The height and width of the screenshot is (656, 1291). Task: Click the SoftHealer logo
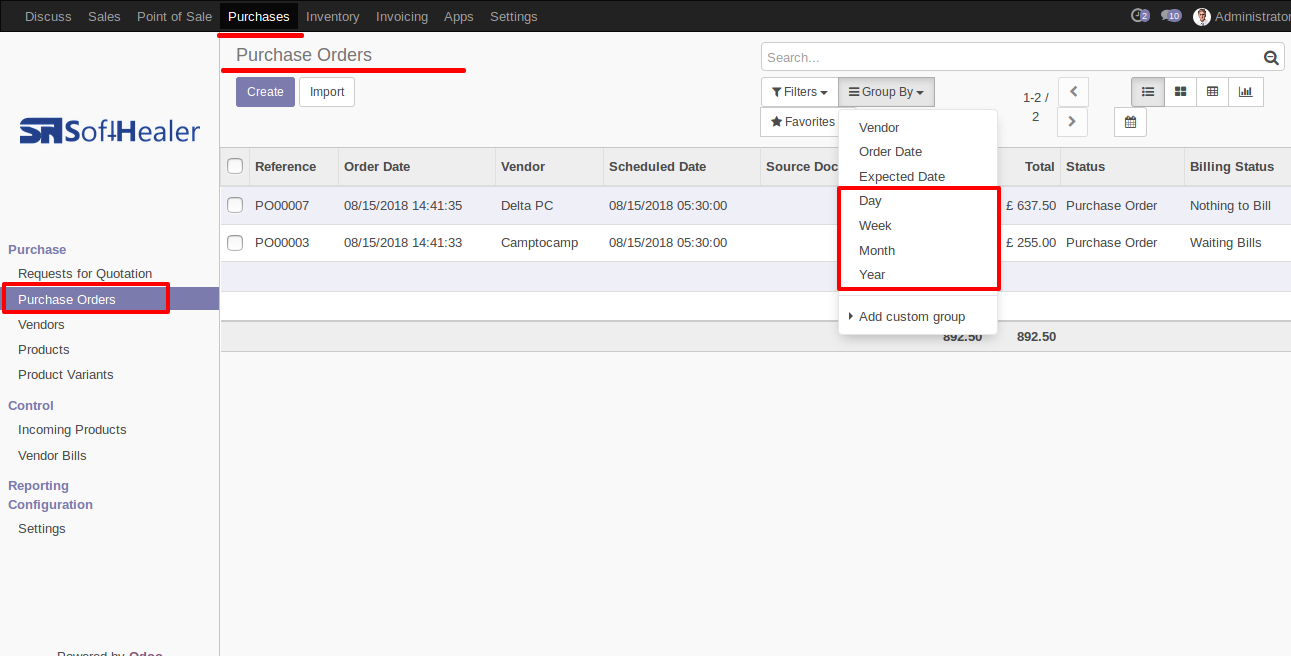110,131
